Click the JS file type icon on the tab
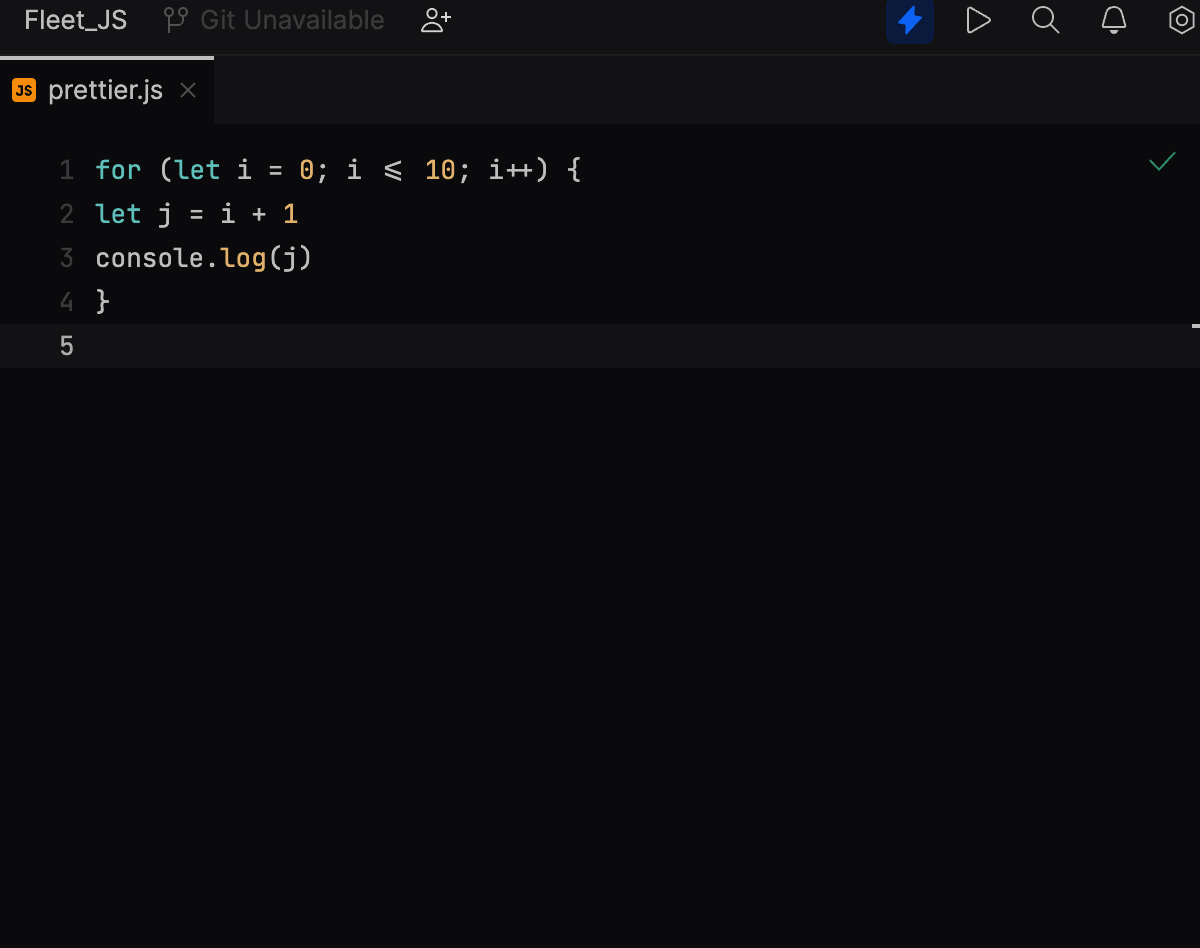Viewport: 1200px width, 948px height. tap(24, 90)
